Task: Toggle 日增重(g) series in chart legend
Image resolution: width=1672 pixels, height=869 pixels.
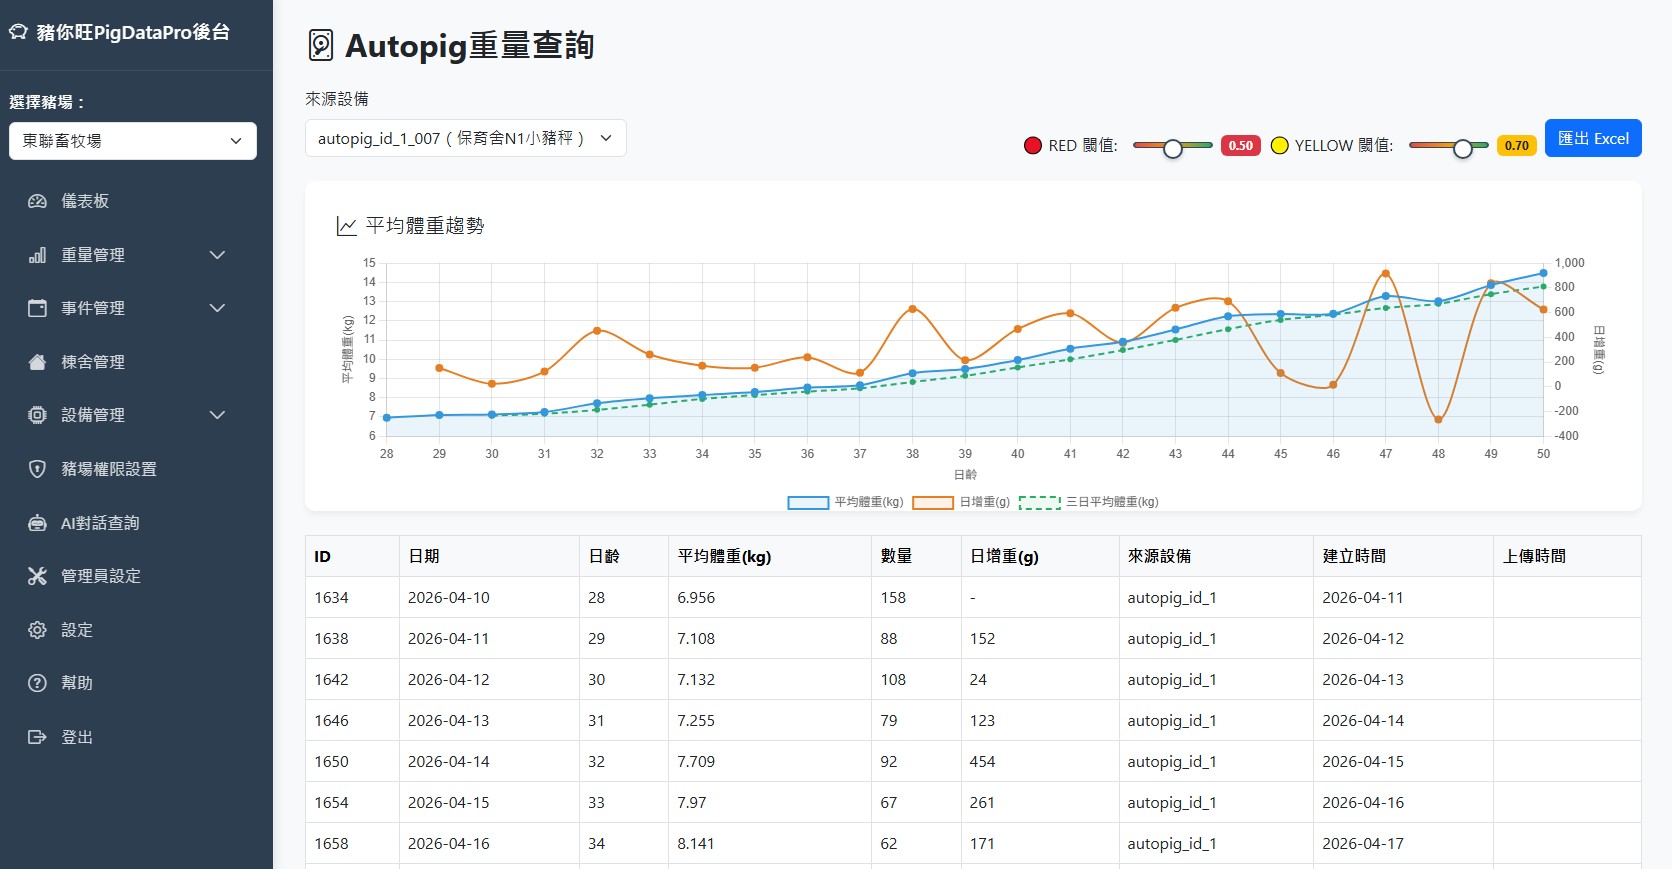Action: coord(961,502)
